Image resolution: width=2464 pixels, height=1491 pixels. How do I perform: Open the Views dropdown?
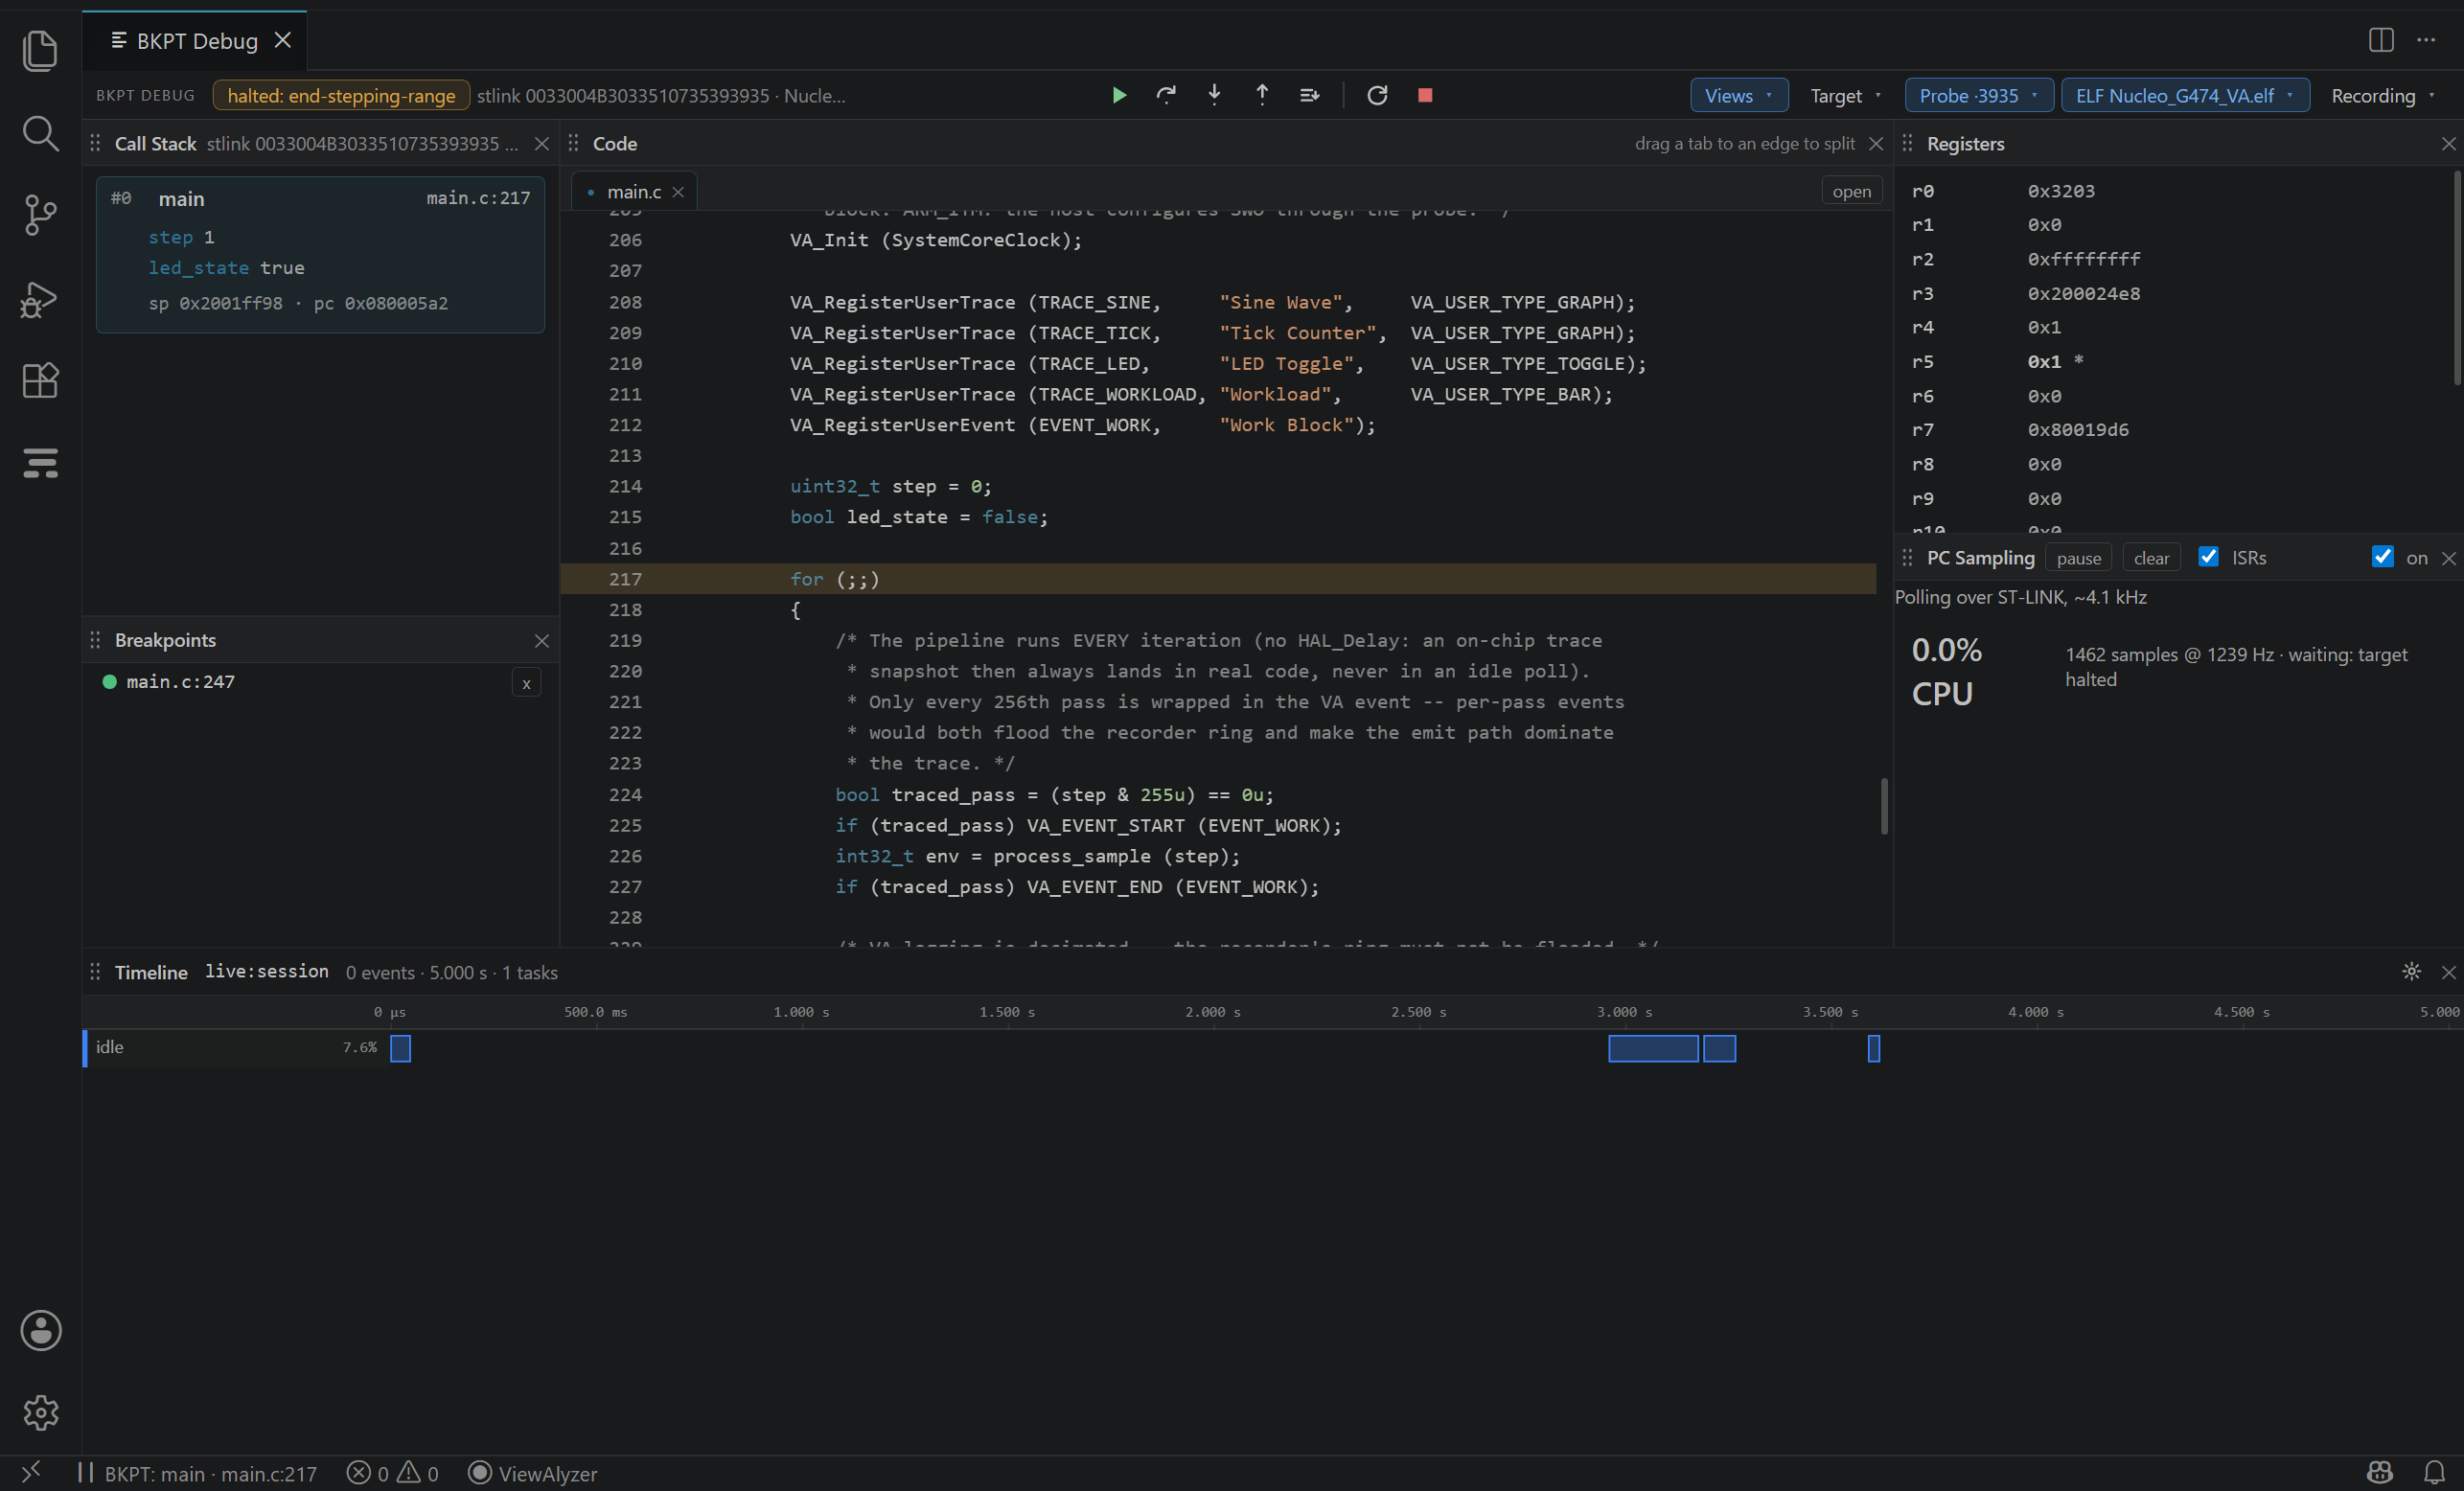tap(1739, 96)
